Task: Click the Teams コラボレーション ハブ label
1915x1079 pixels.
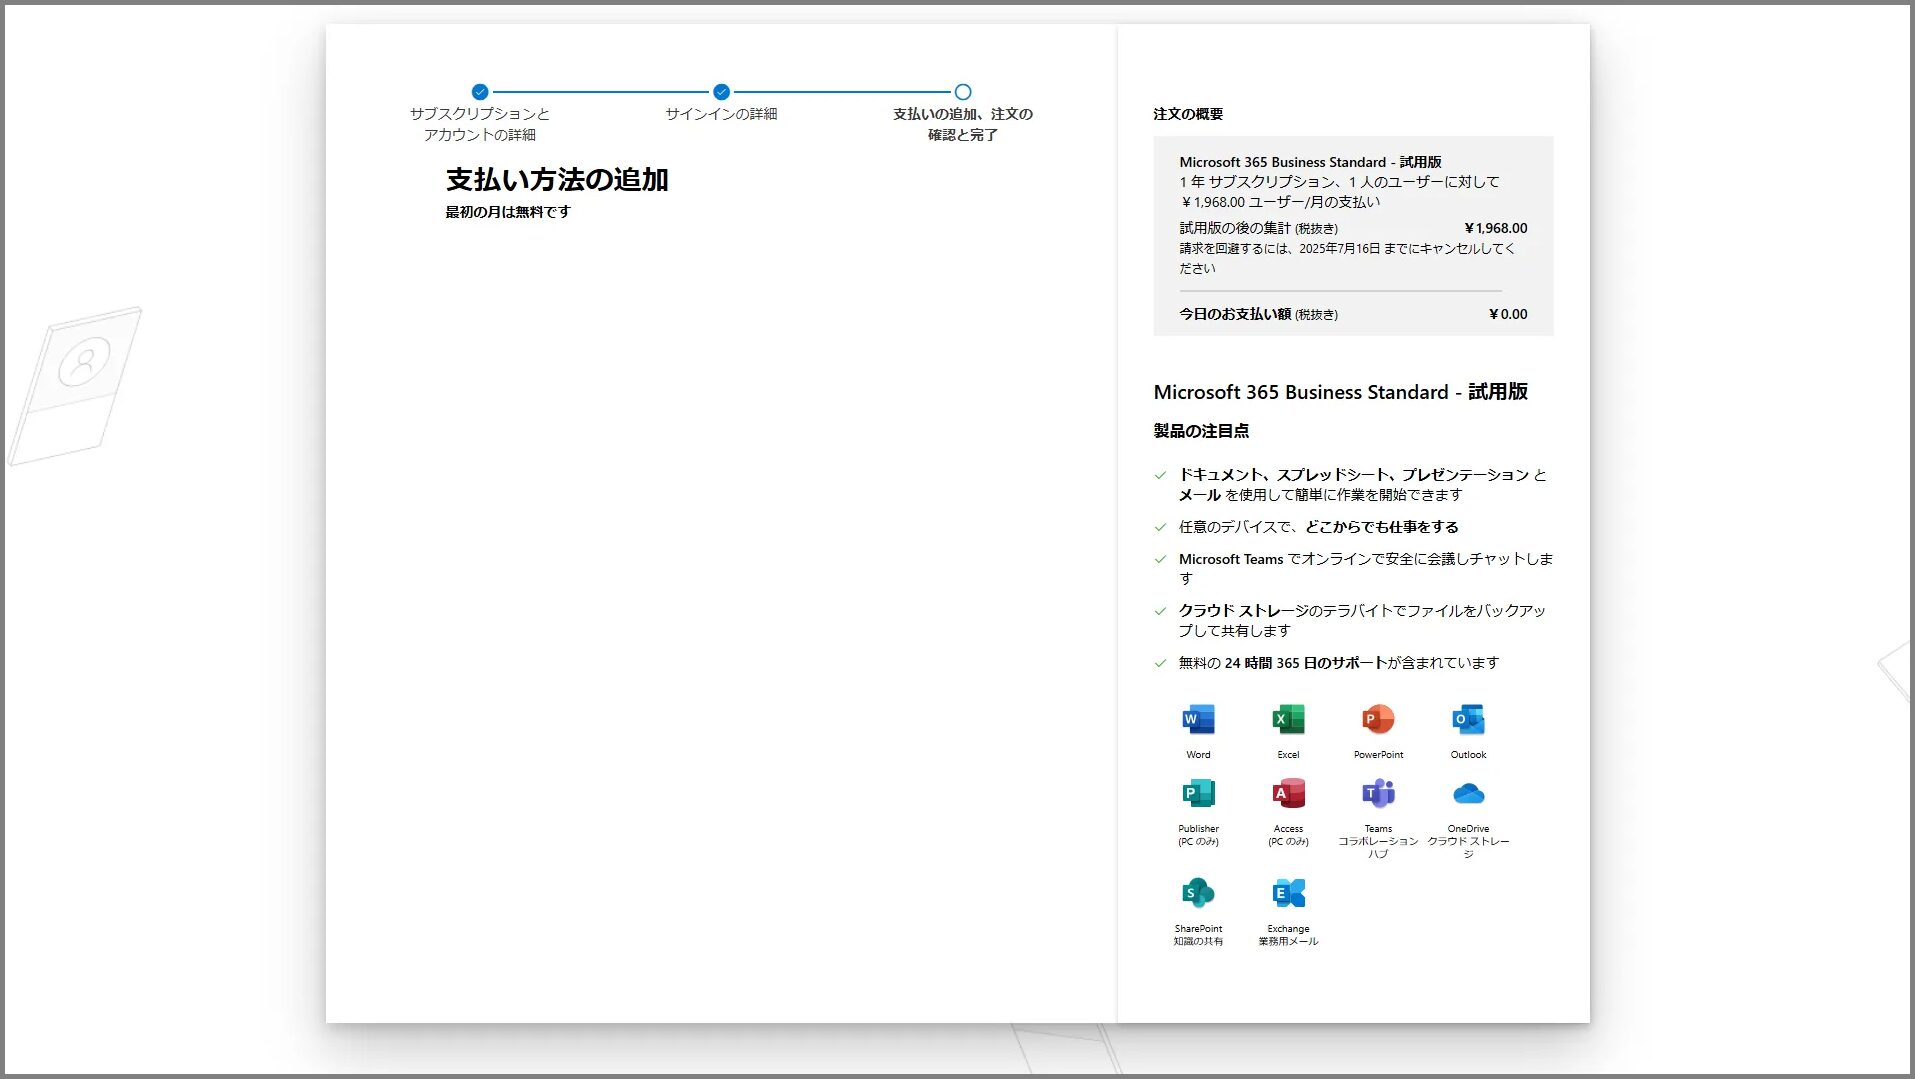Action: [x=1378, y=842]
